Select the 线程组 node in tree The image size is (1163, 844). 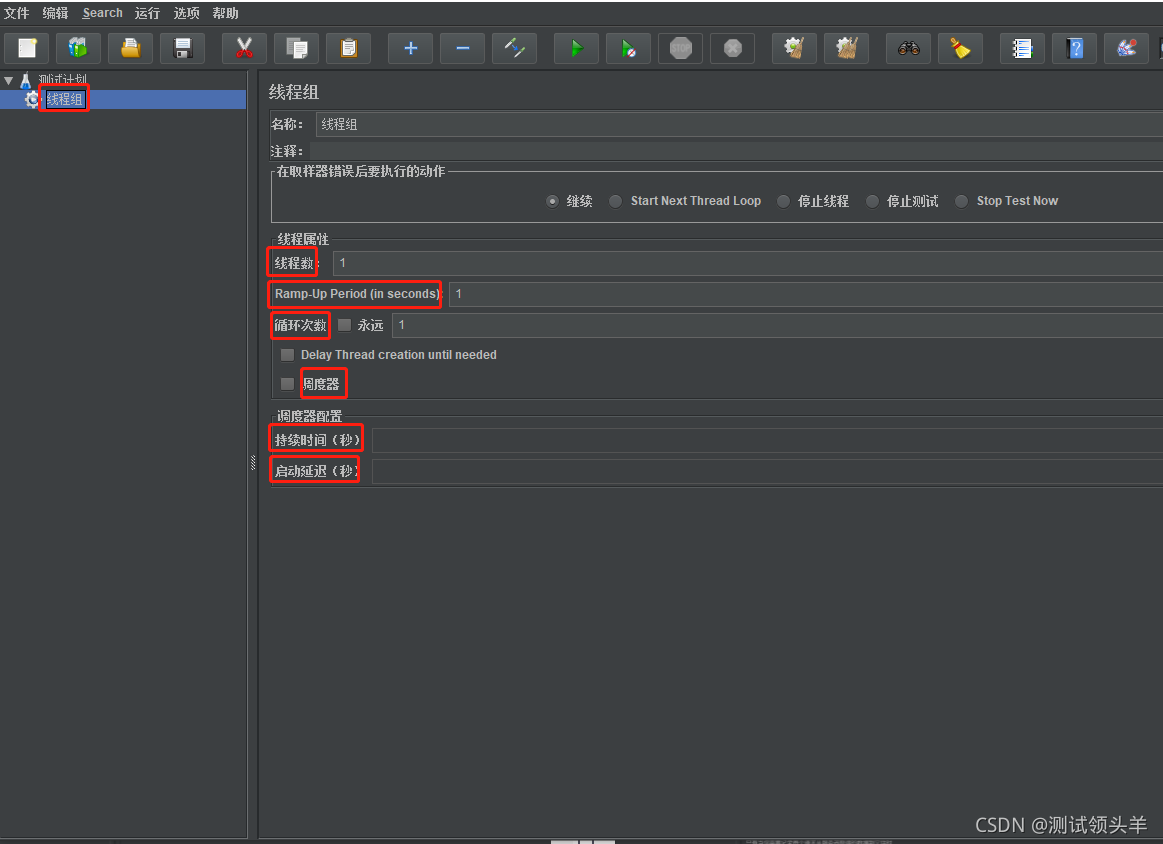click(65, 99)
